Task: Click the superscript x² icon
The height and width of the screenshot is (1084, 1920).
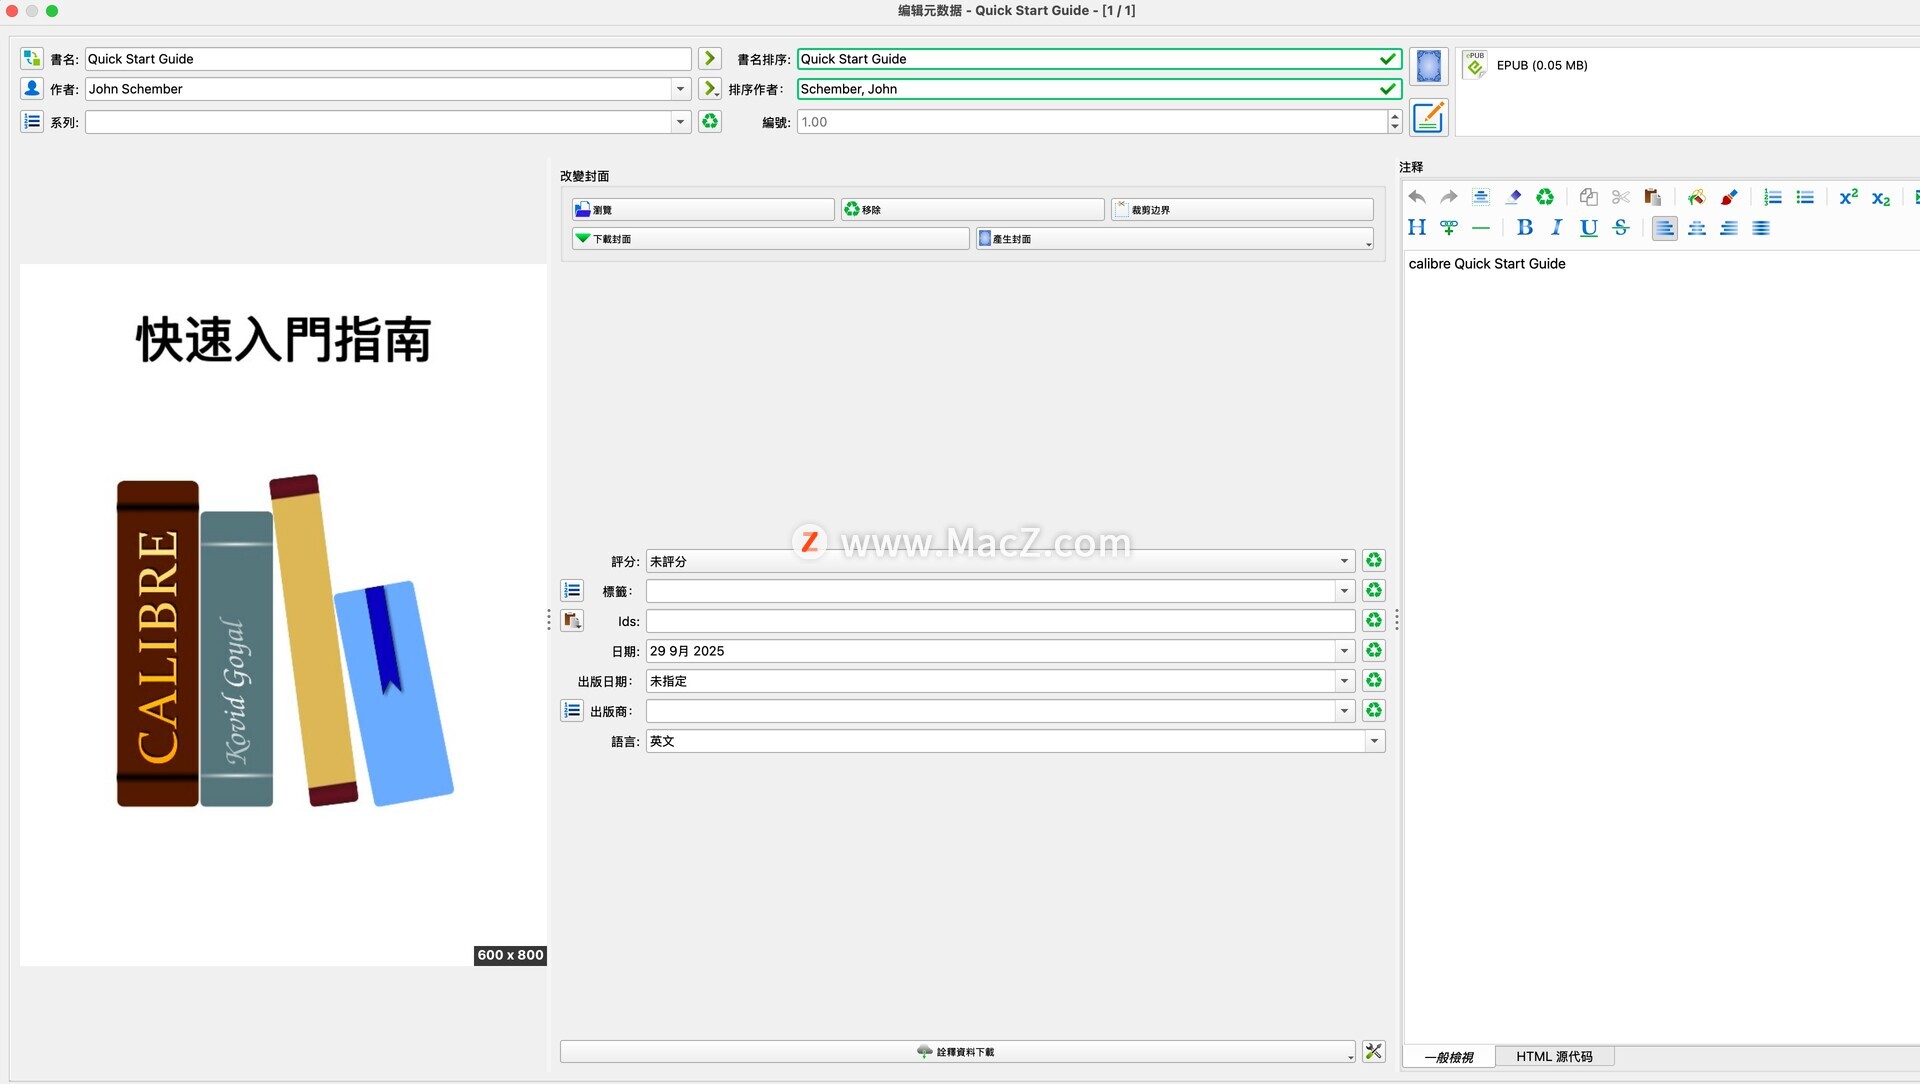Action: [x=1848, y=197]
